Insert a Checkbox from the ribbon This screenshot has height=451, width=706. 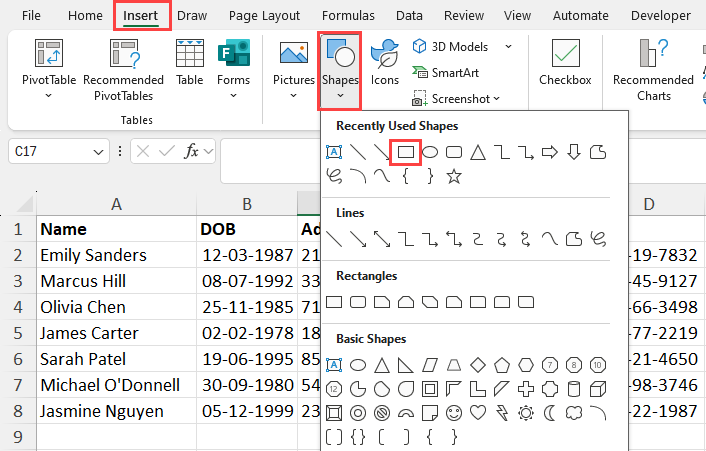565,63
